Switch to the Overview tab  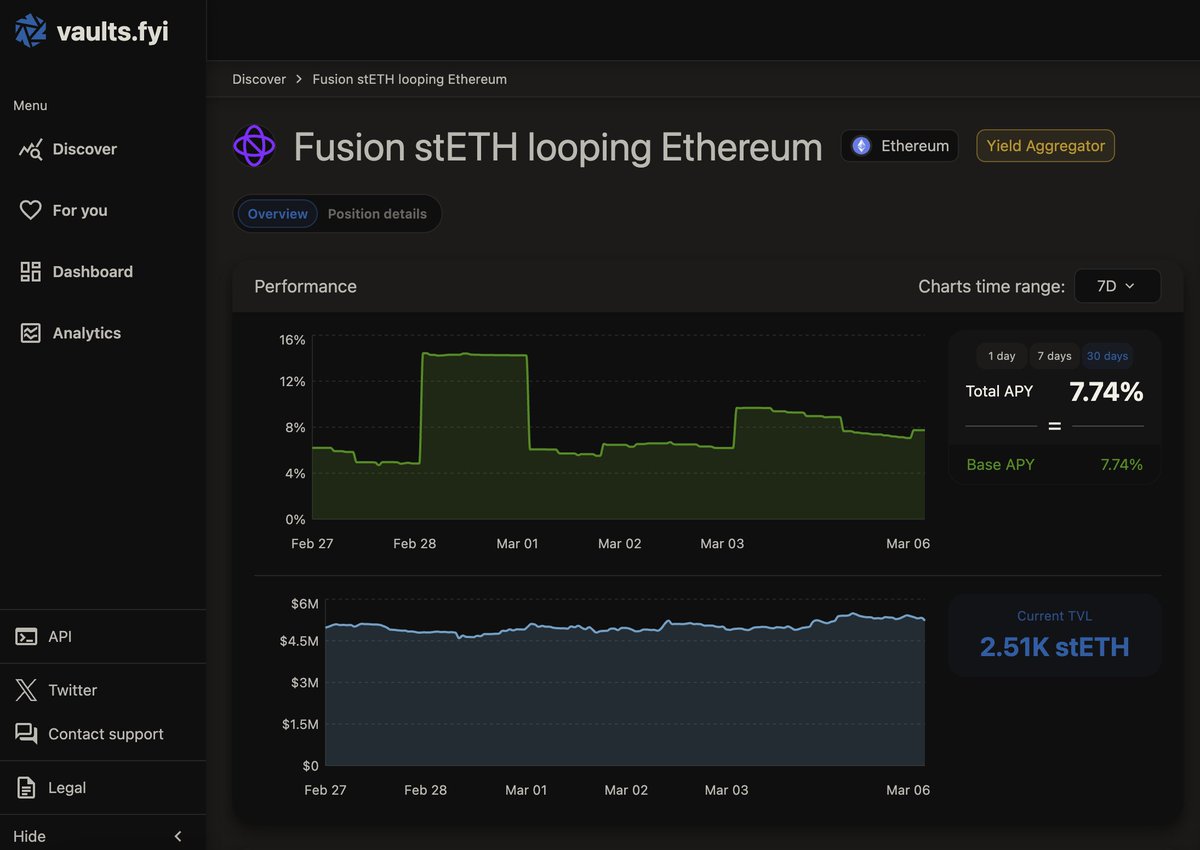click(277, 214)
